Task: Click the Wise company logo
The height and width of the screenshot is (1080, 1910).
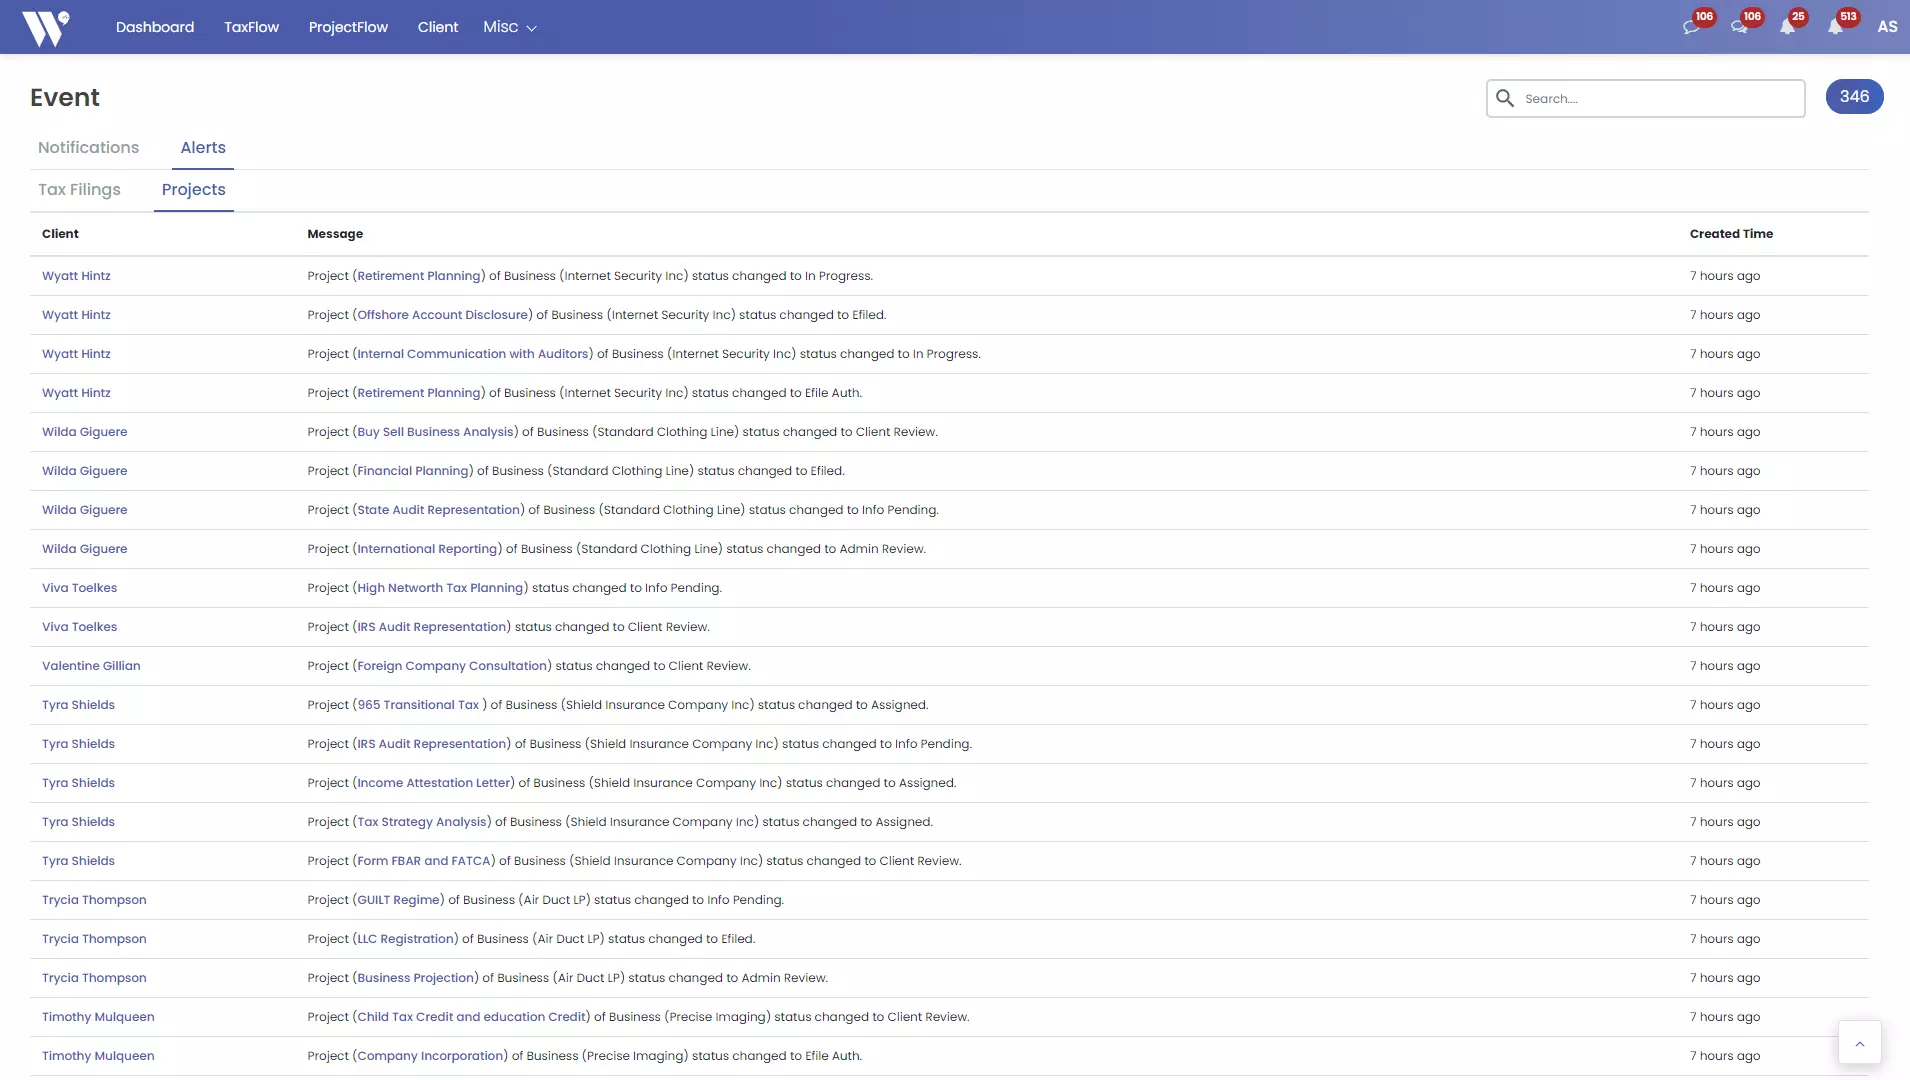Action: pos(46,27)
